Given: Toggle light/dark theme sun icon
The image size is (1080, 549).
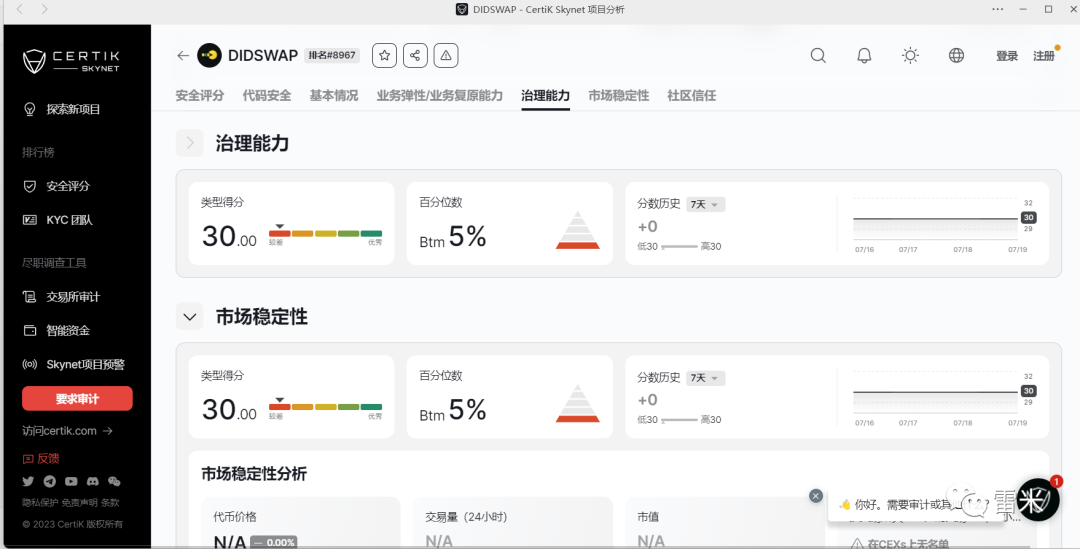Looking at the screenshot, I should (x=910, y=56).
